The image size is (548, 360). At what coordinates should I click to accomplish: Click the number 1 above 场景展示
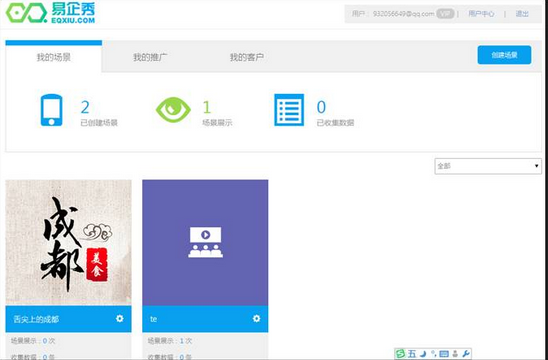207,107
